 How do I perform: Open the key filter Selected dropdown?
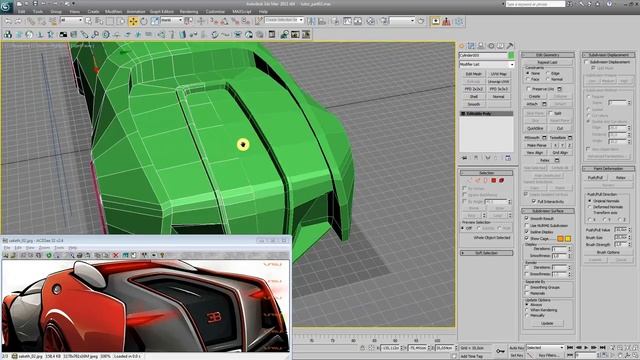(544, 347)
